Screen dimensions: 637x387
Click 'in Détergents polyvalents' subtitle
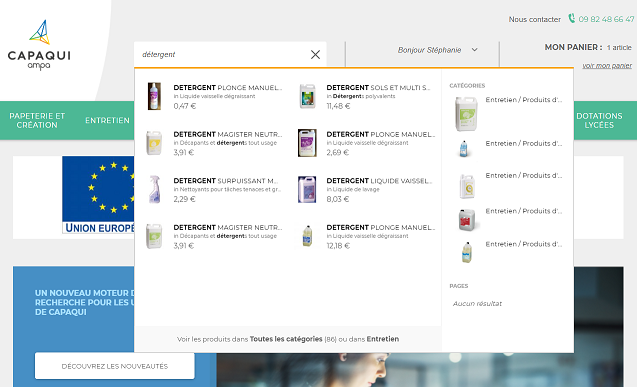pyautogui.click(x=361, y=97)
